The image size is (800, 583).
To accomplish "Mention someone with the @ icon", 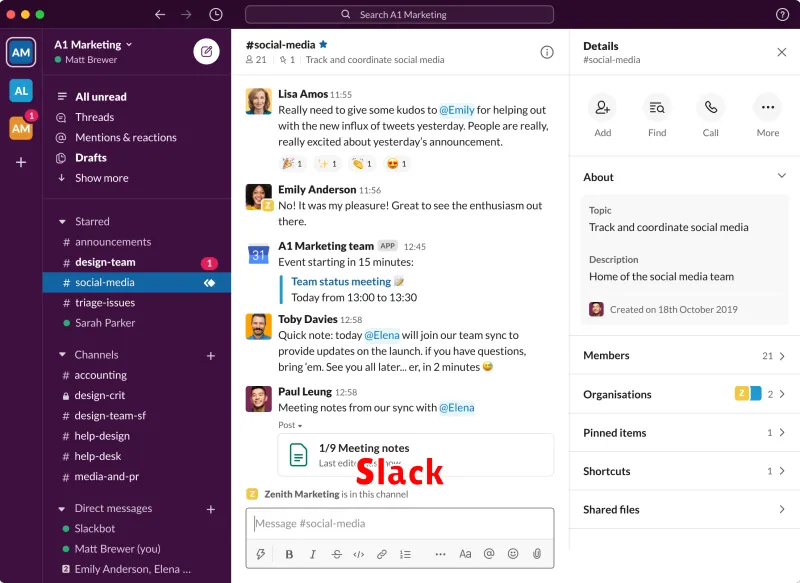I will click(x=489, y=554).
